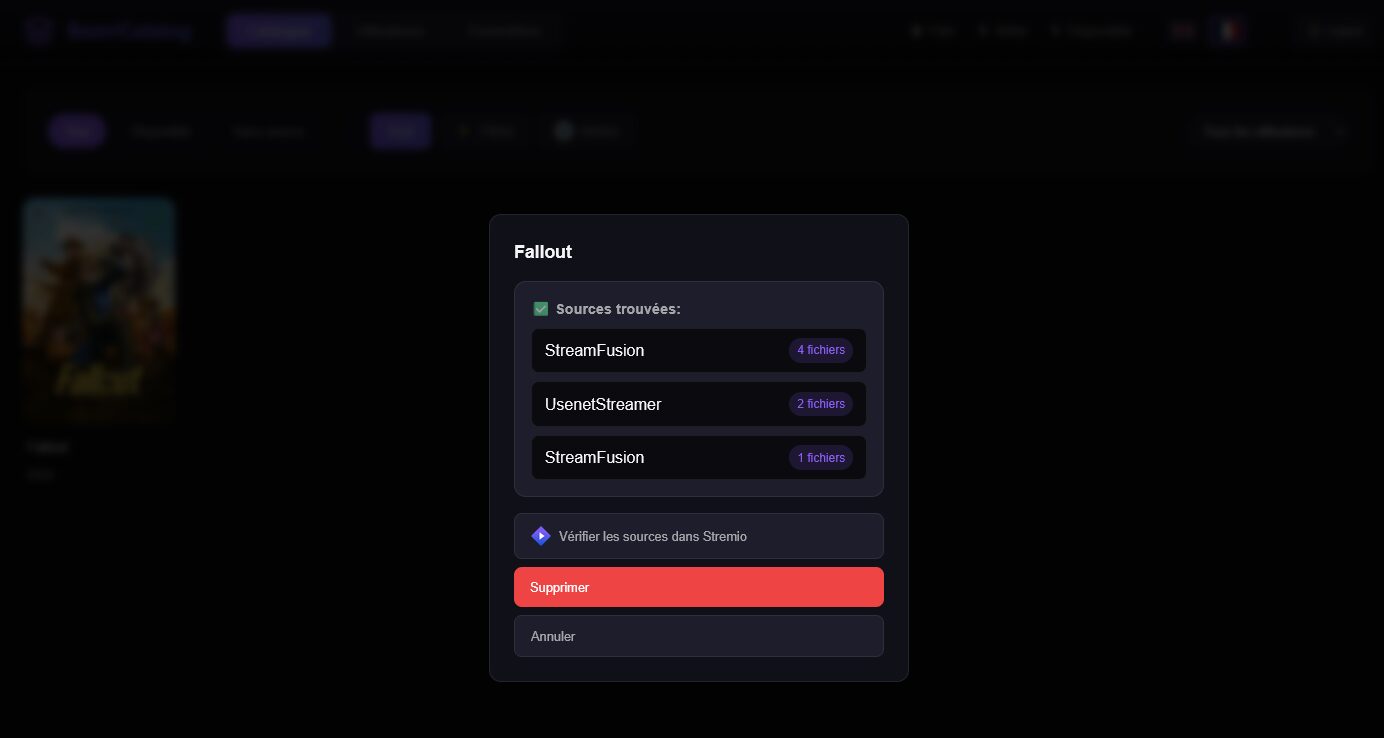Open the dropdown at right of filter bar
The height and width of the screenshot is (738, 1384).
pyautogui.click(x=1272, y=131)
